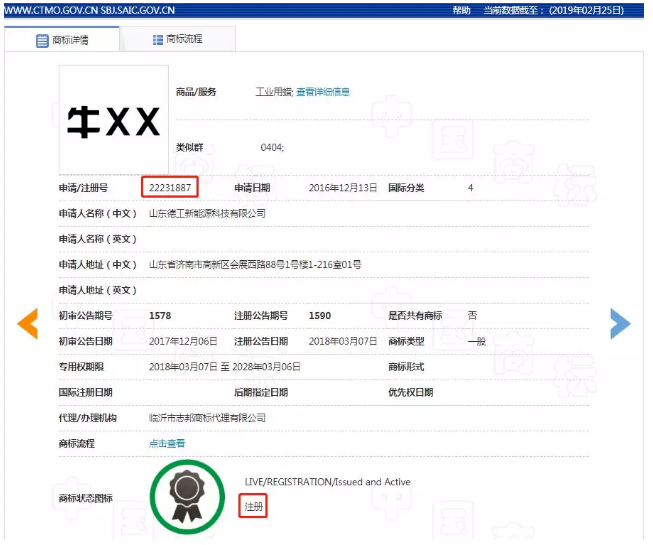This screenshot has height=545, width=653.
Task: Click registration announcement date 2018年03月07日
Action: (343, 341)
